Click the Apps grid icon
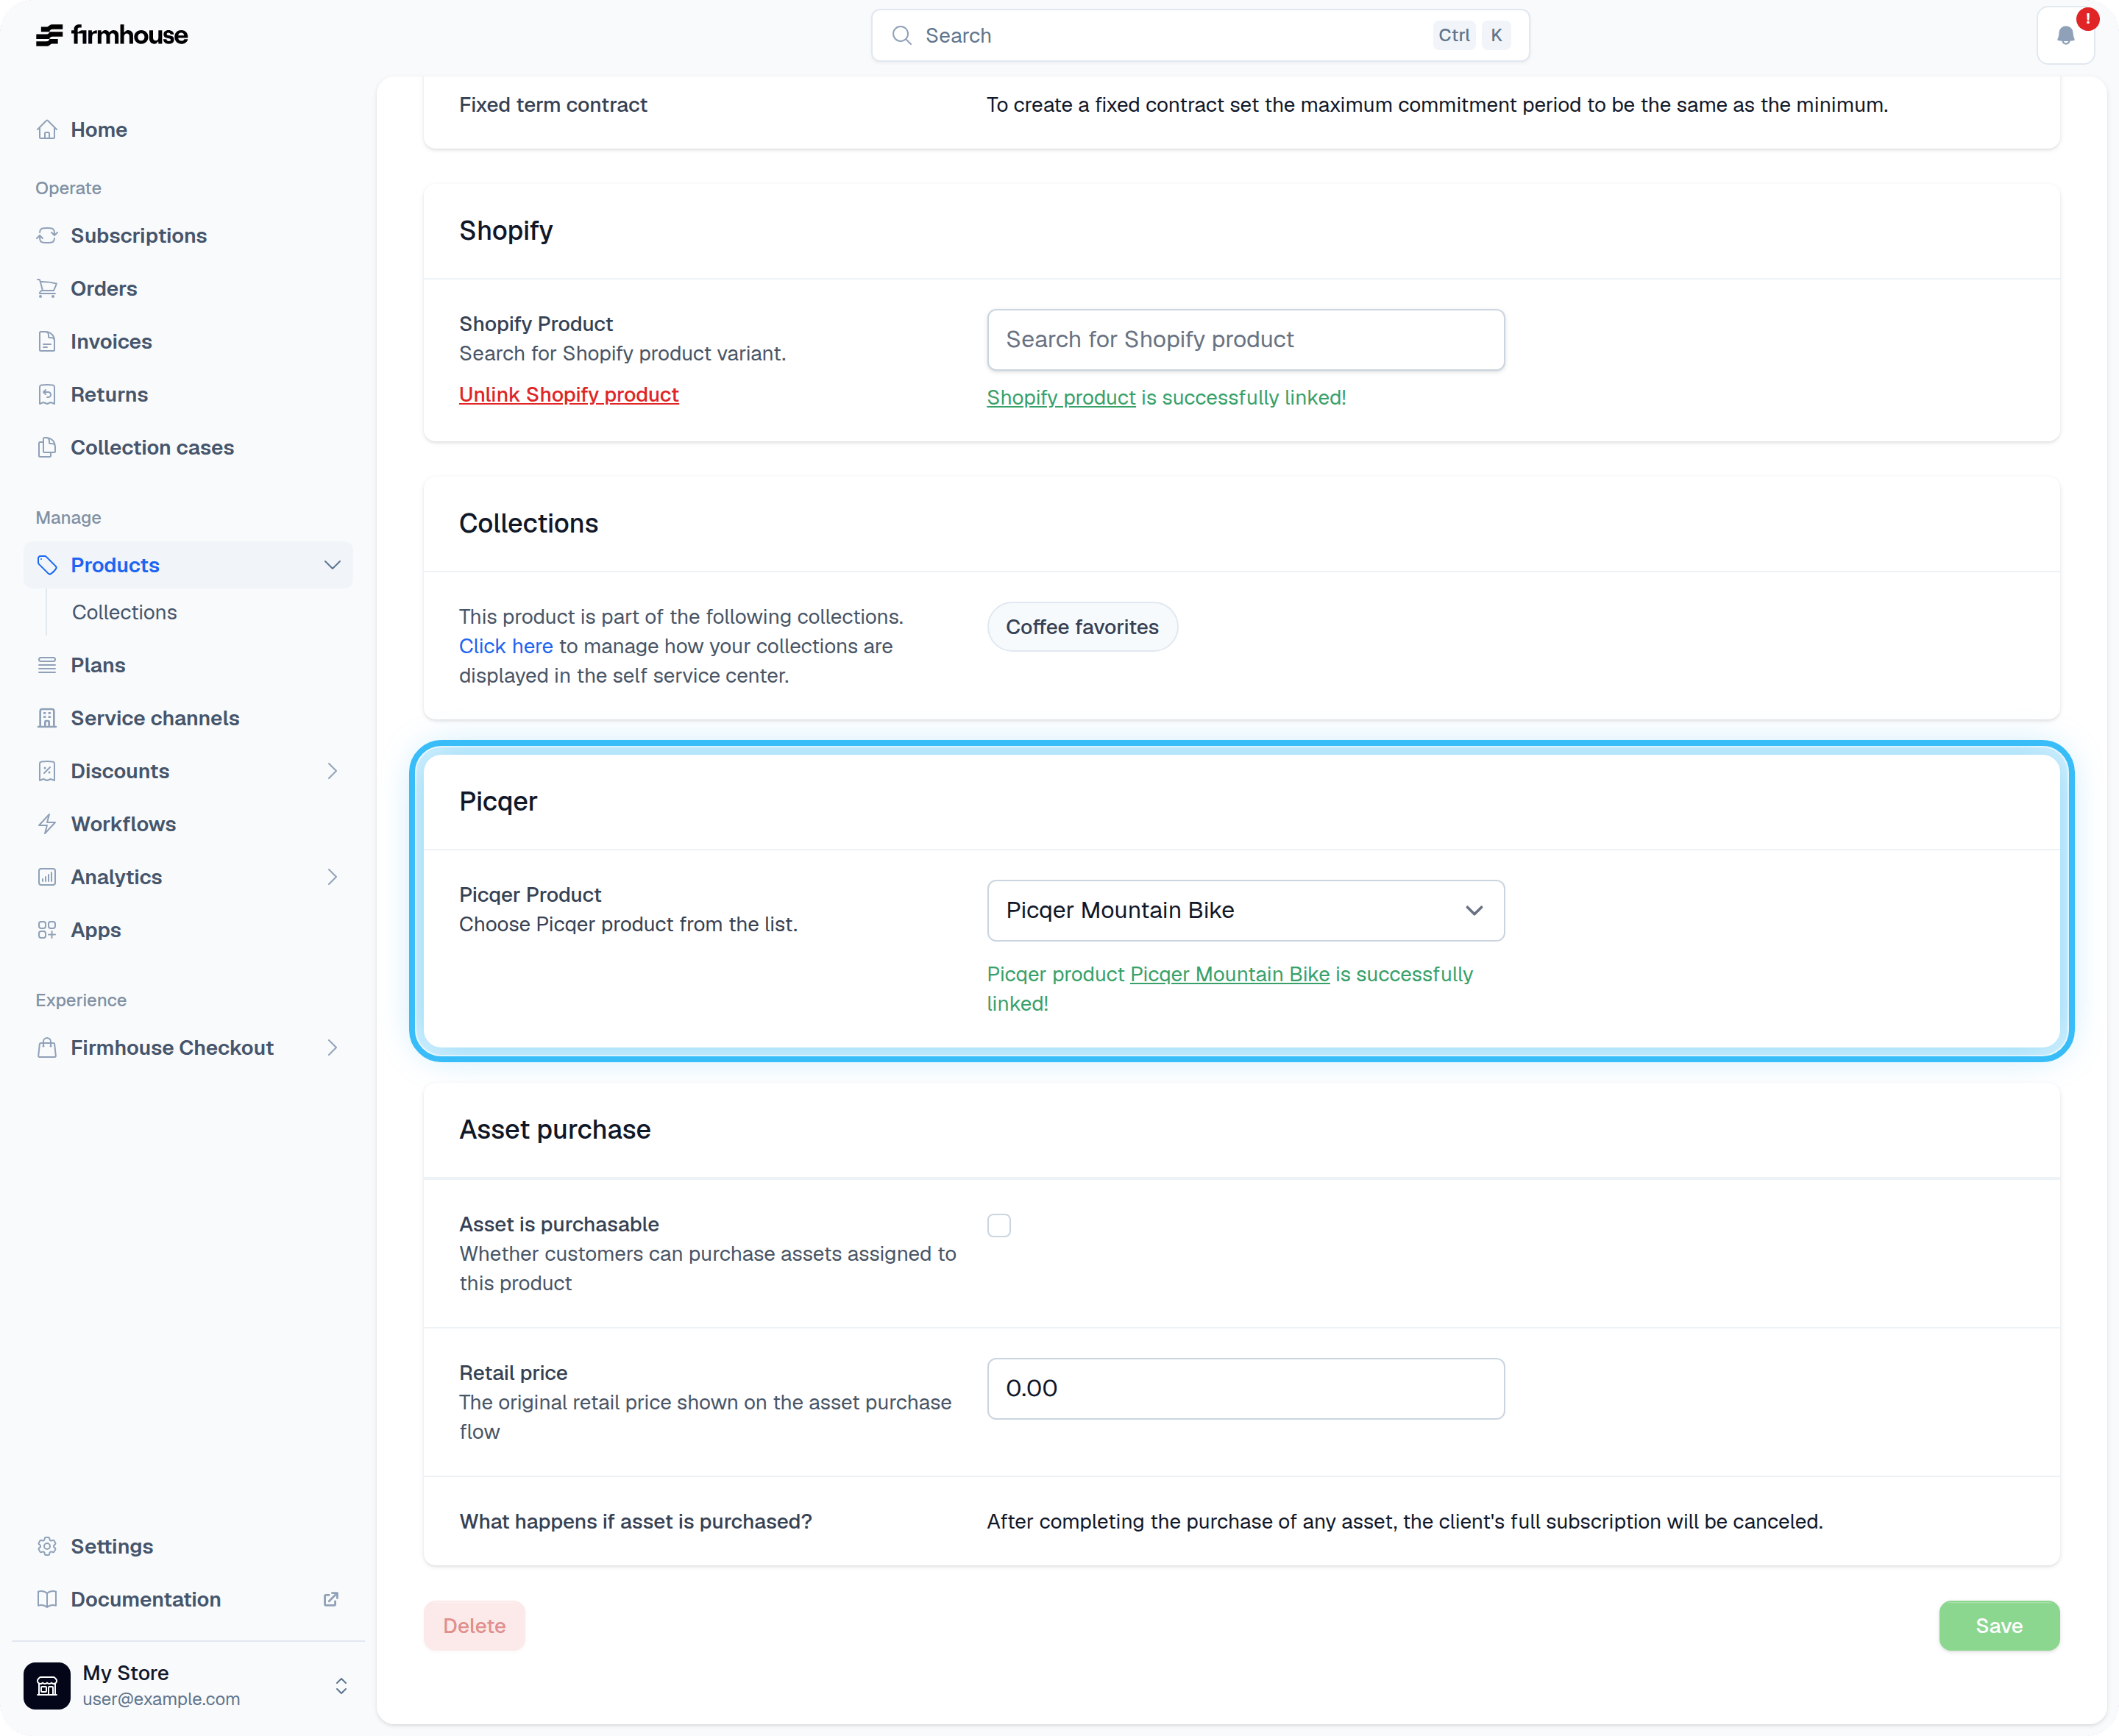2119x1736 pixels. 47,930
